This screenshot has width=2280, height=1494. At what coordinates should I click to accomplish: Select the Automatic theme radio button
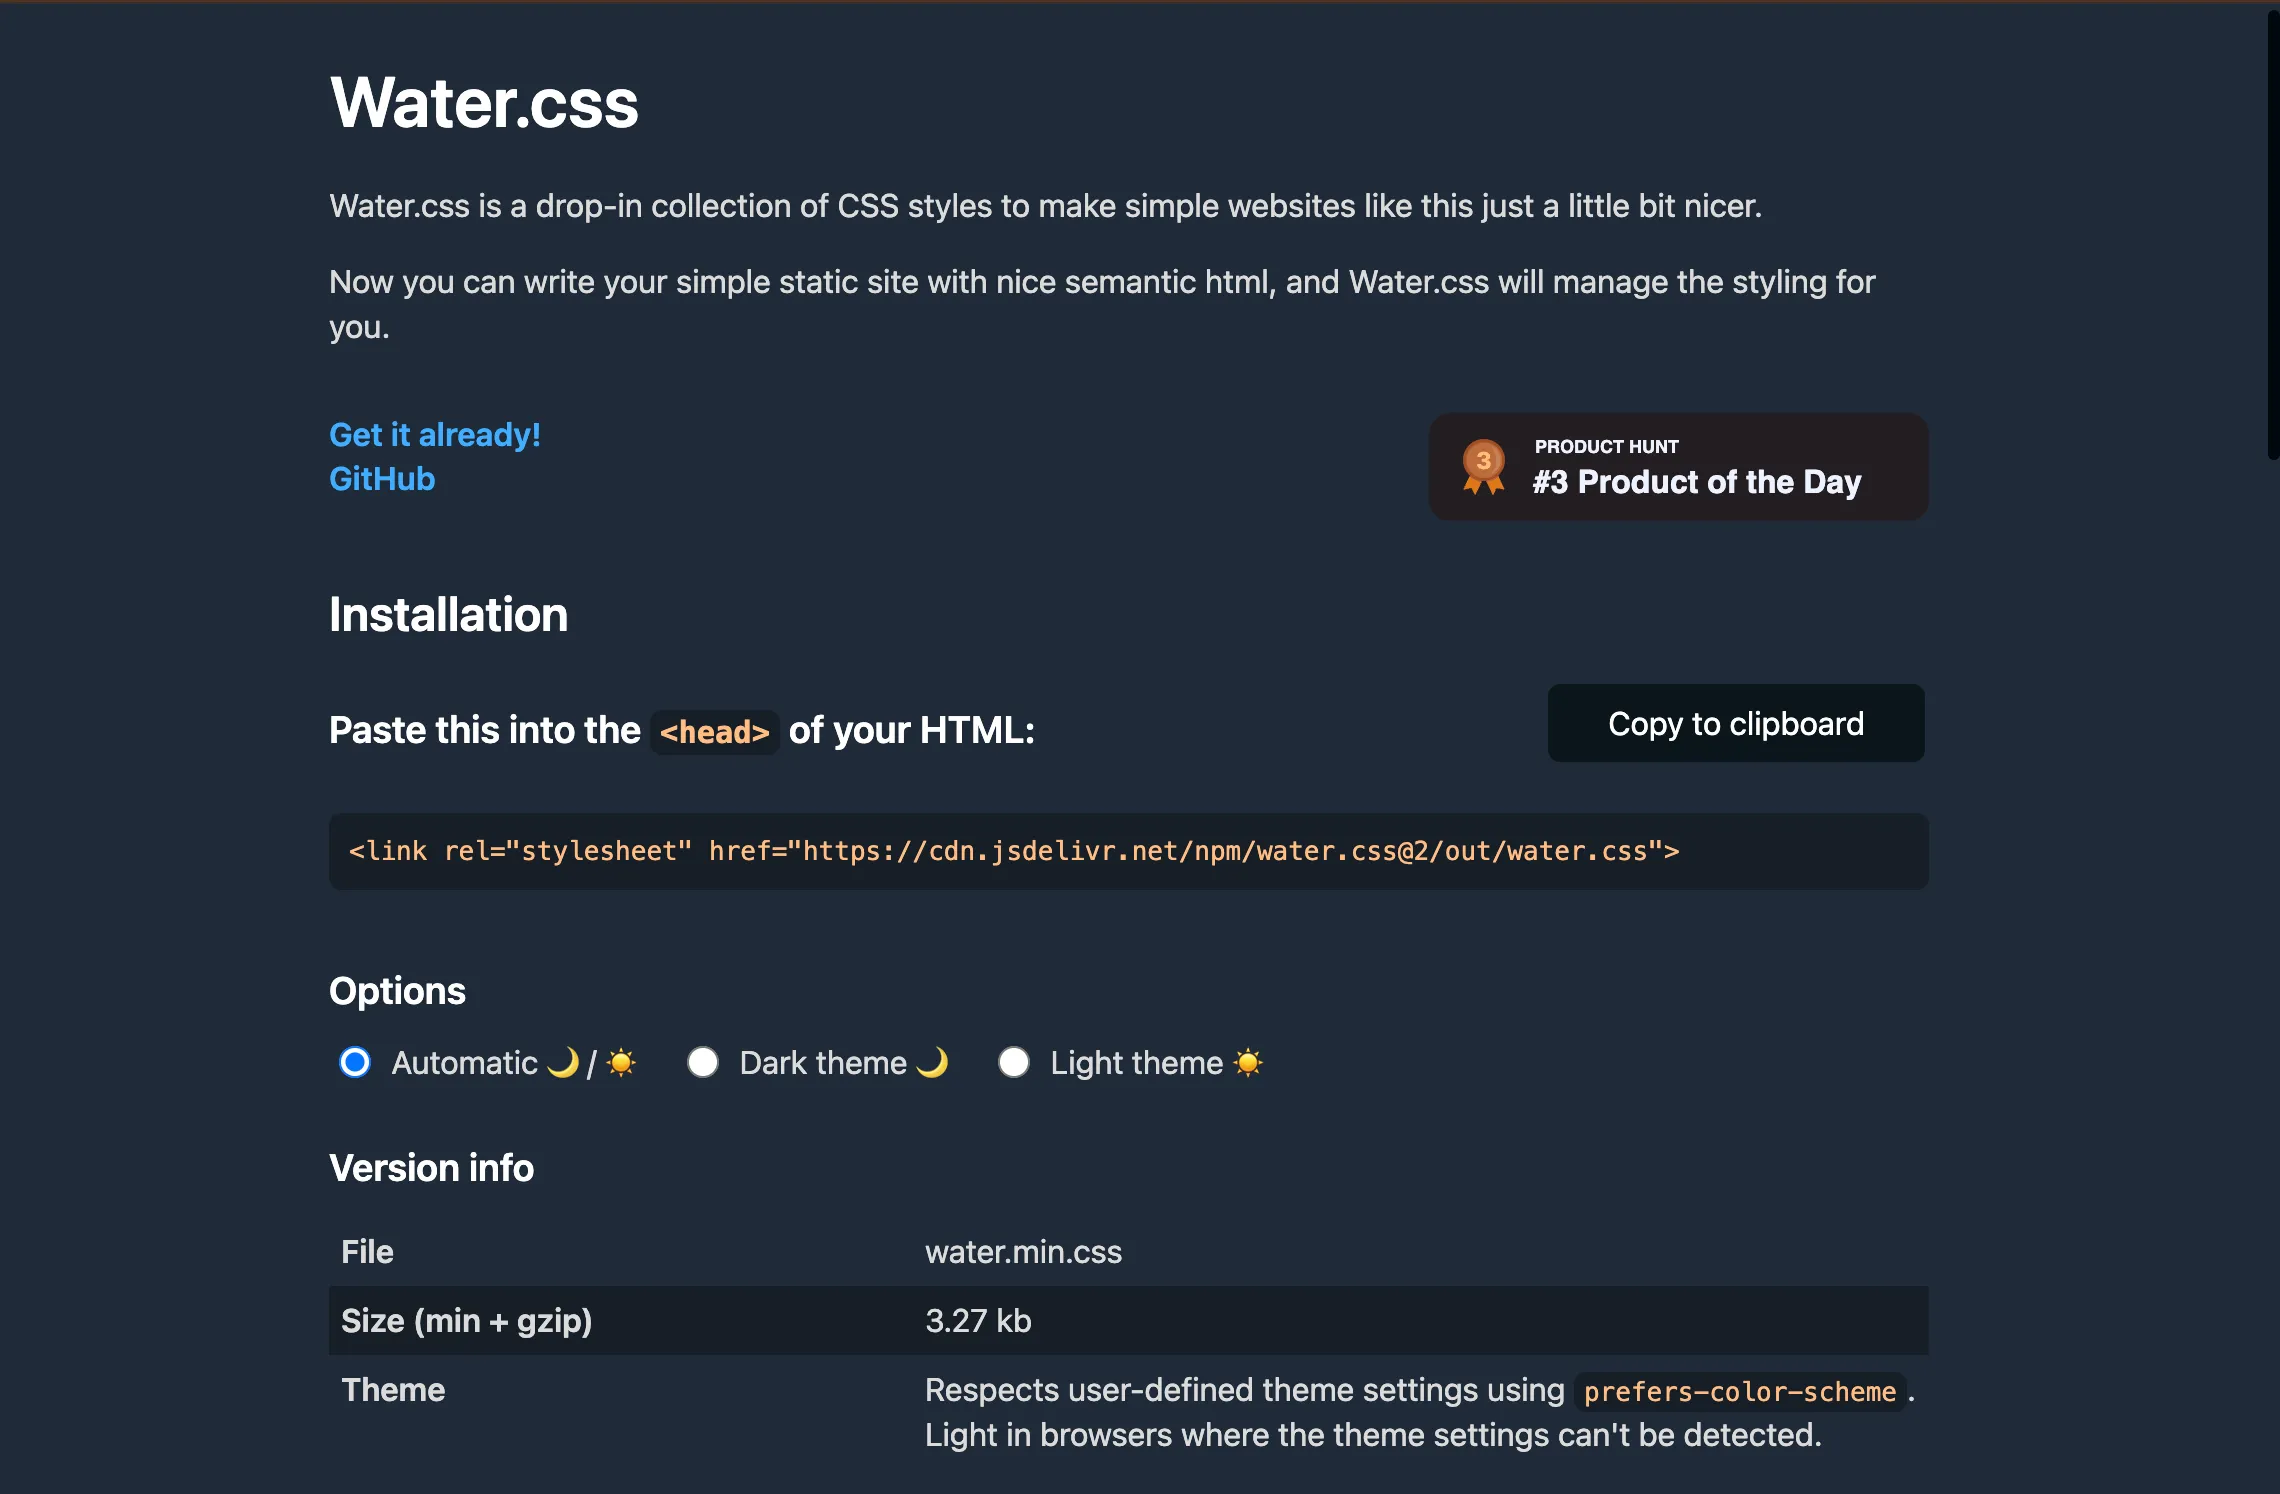pyautogui.click(x=354, y=1063)
